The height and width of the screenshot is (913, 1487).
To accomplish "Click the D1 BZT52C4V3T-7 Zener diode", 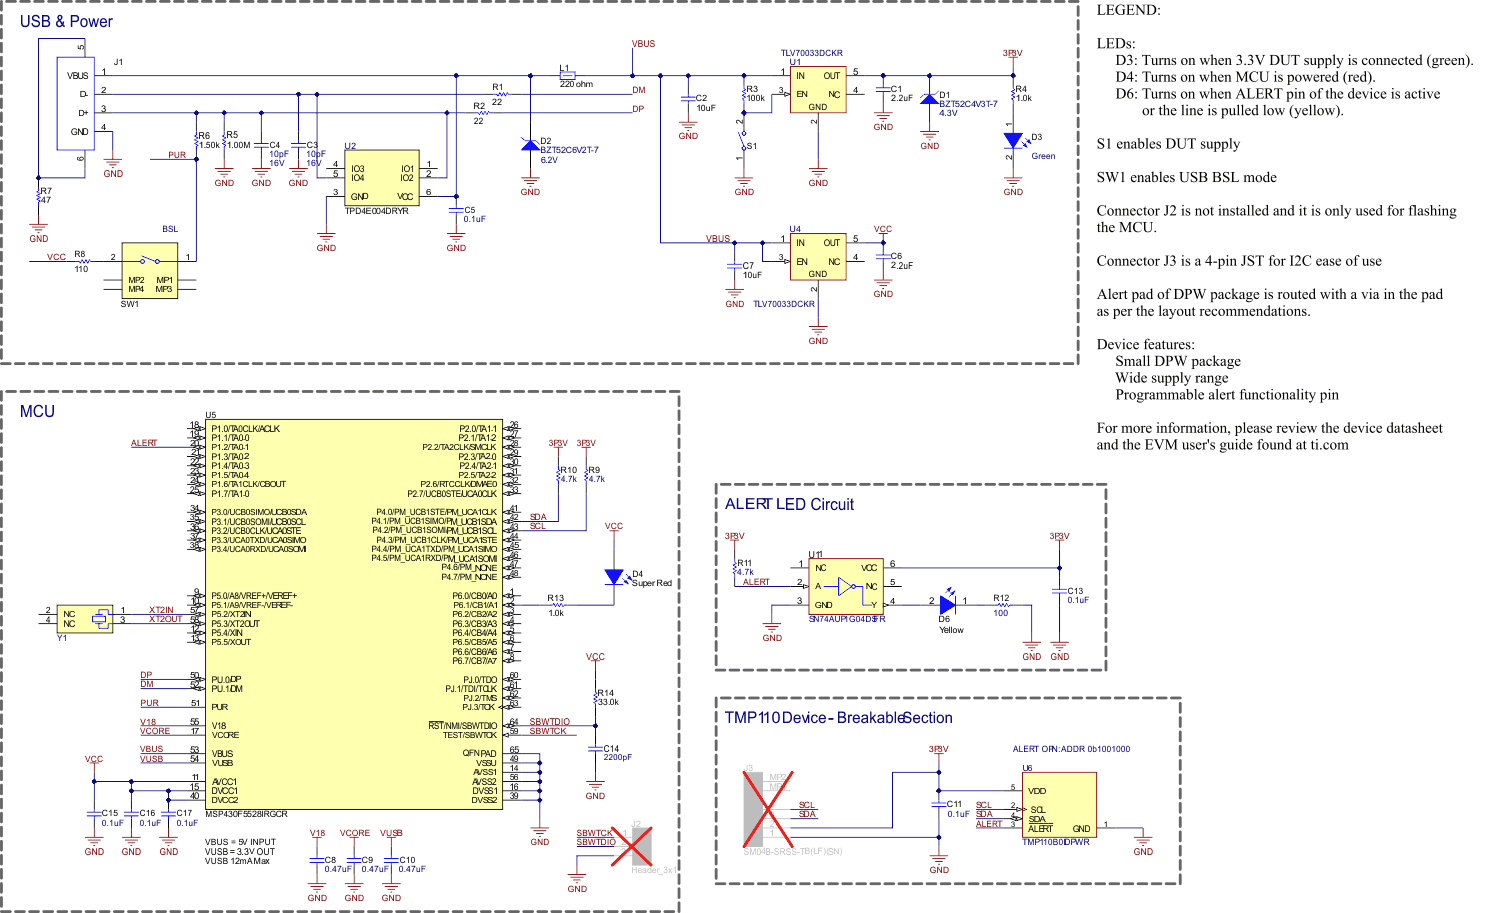I will point(930,99).
